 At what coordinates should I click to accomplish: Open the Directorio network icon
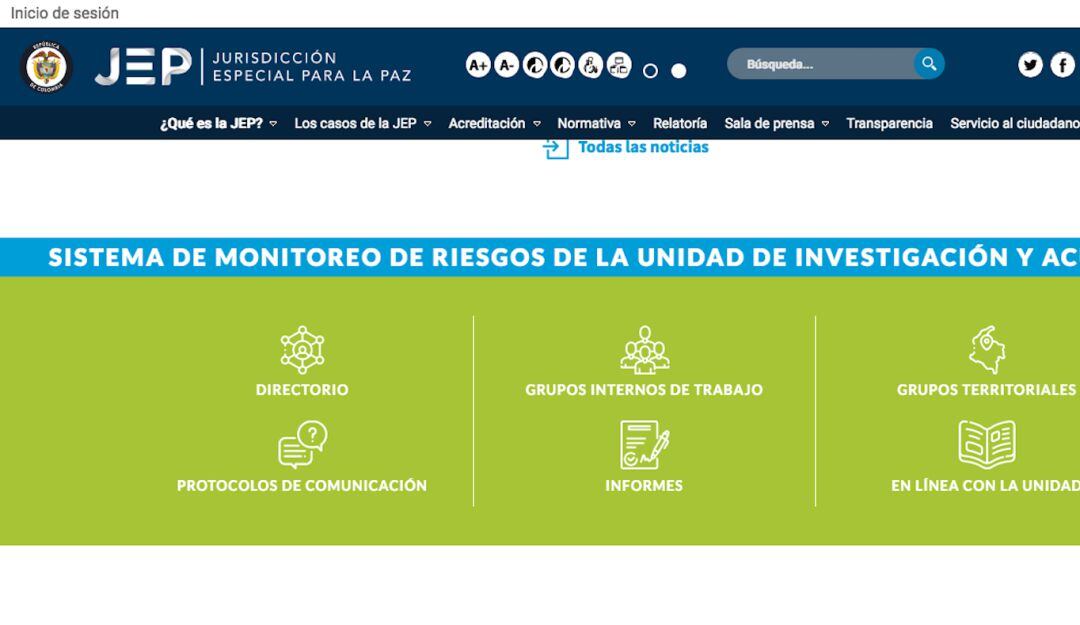click(302, 350)
